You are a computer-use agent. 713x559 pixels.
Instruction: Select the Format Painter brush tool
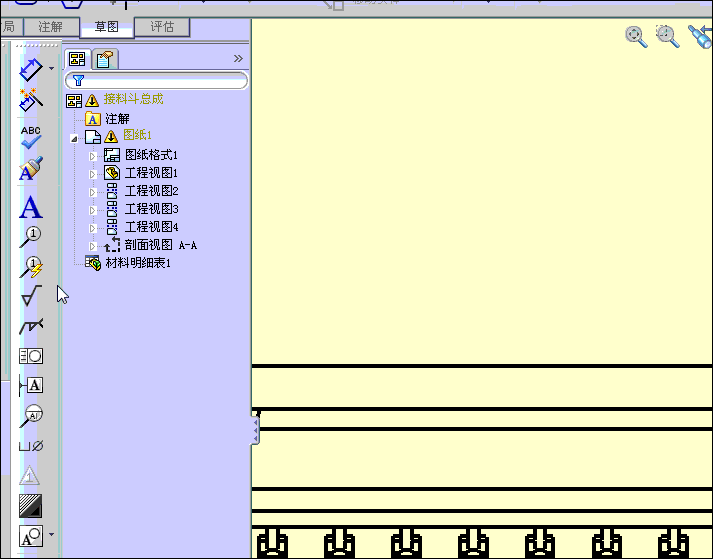click(x=30, y=168)
